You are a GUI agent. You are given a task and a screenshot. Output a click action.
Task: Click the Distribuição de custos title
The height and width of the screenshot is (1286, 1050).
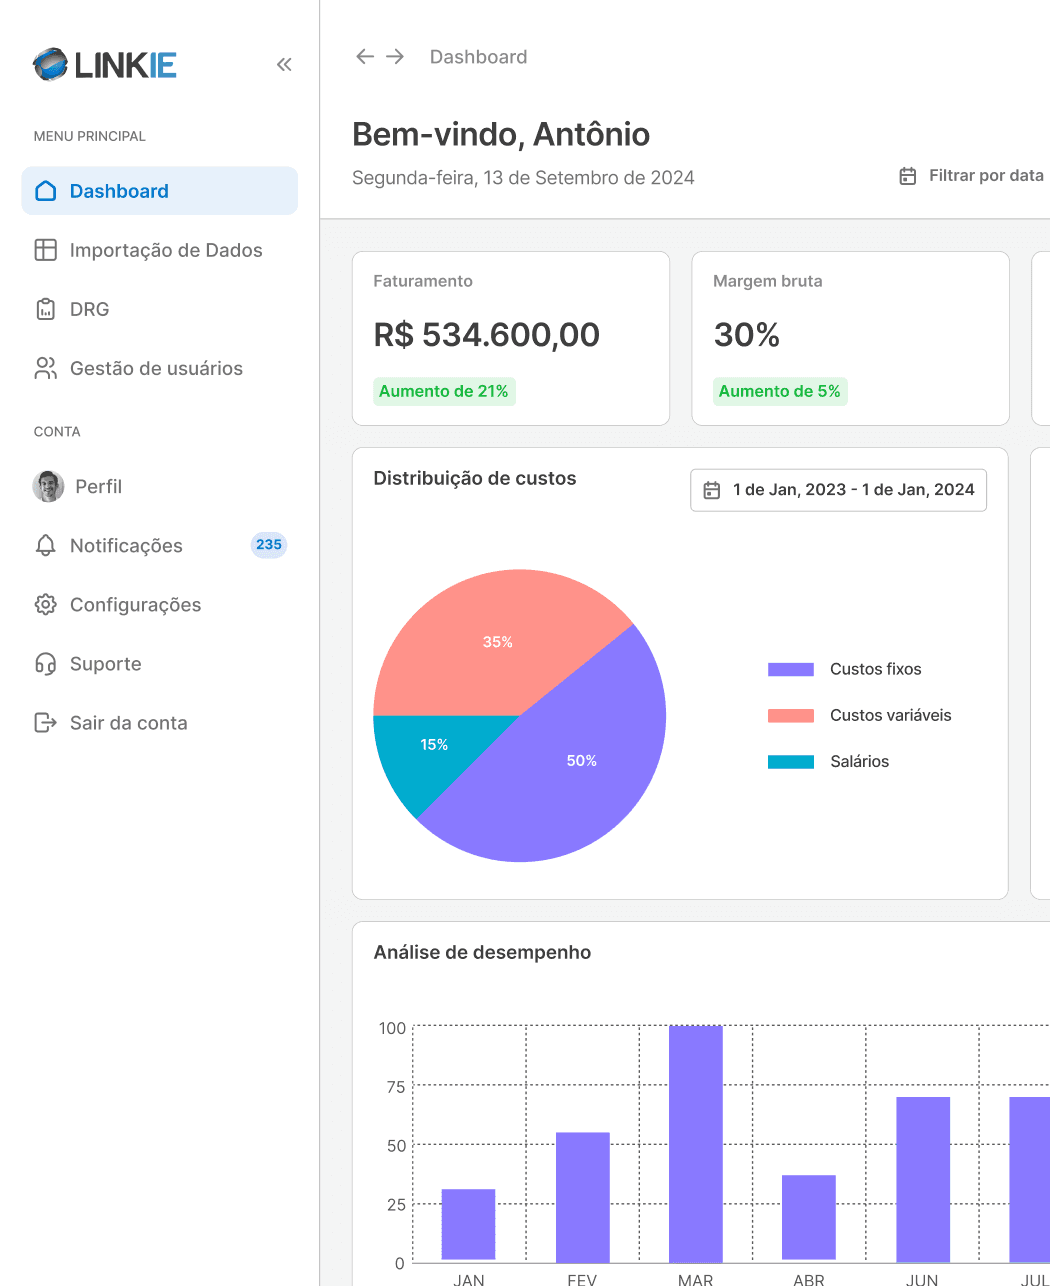(x=475, y=478)
